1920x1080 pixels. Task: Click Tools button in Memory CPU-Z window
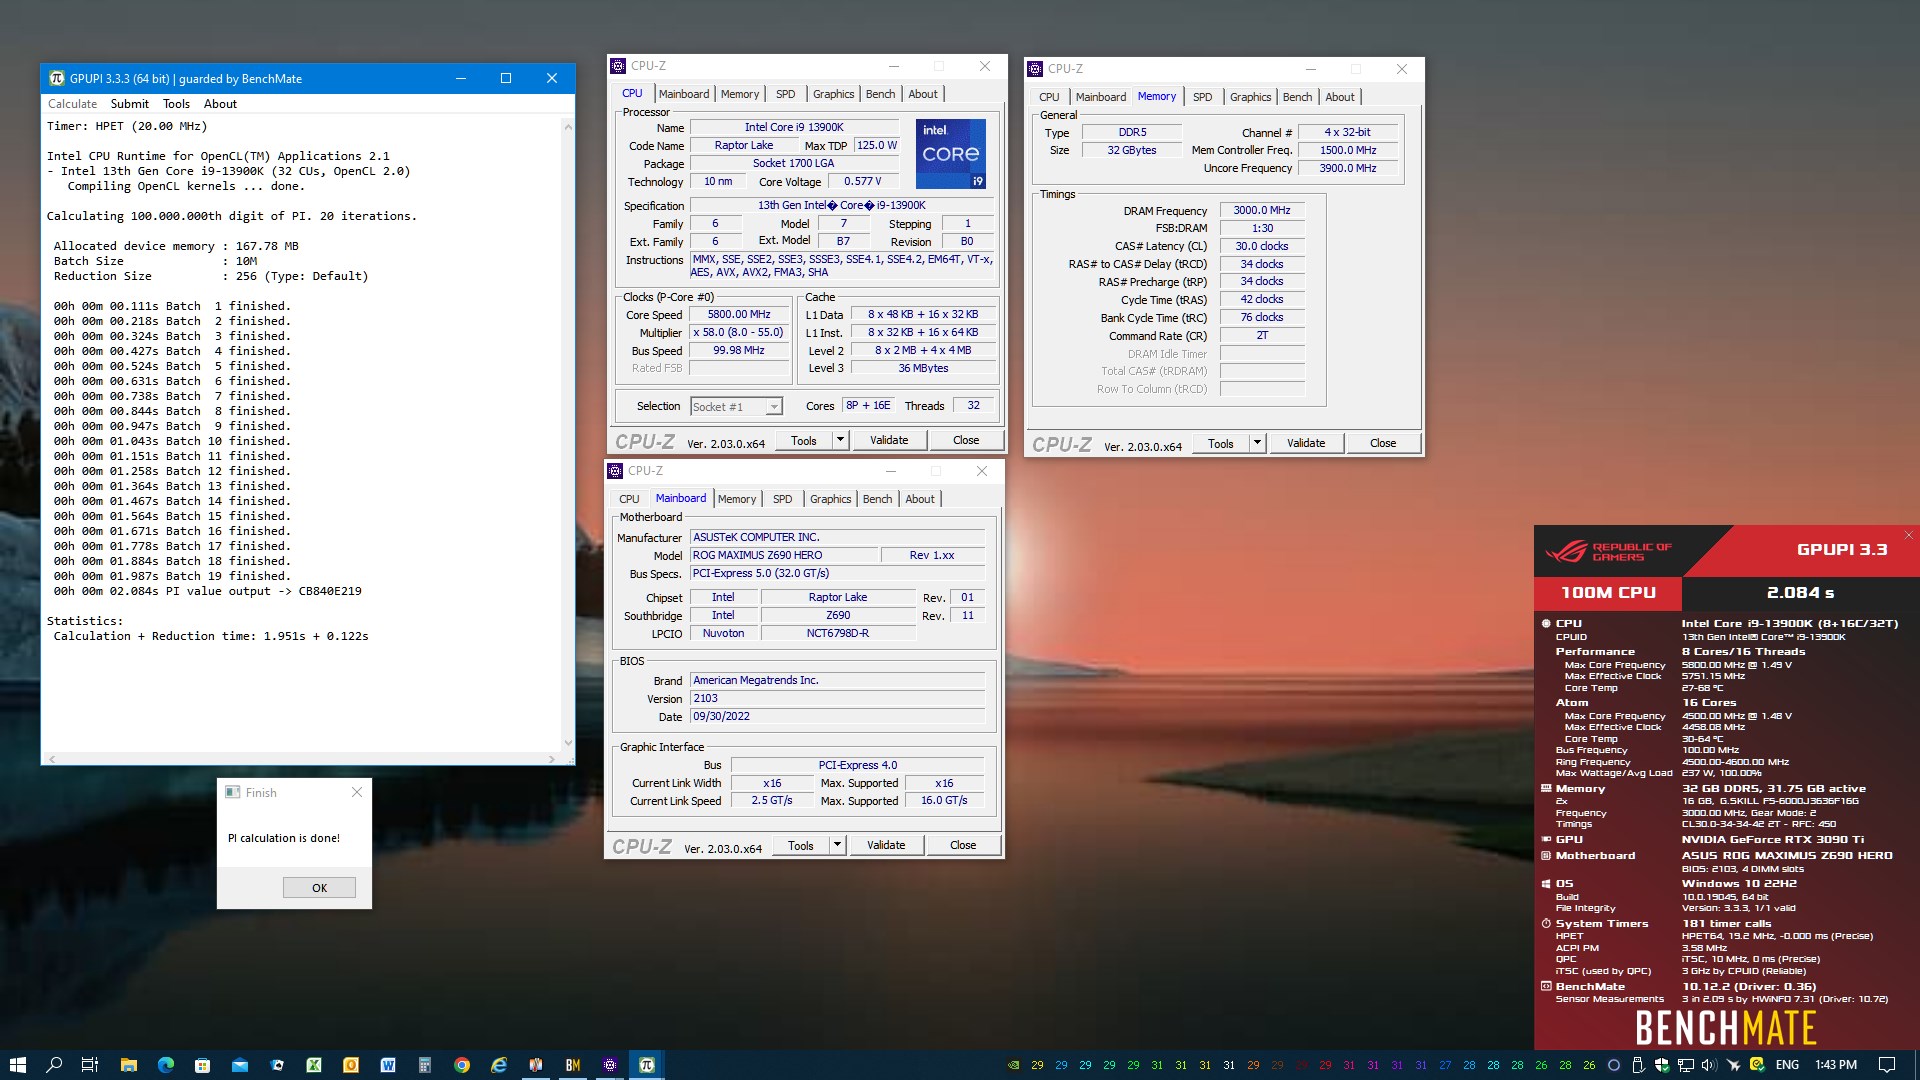[1221, 443]
